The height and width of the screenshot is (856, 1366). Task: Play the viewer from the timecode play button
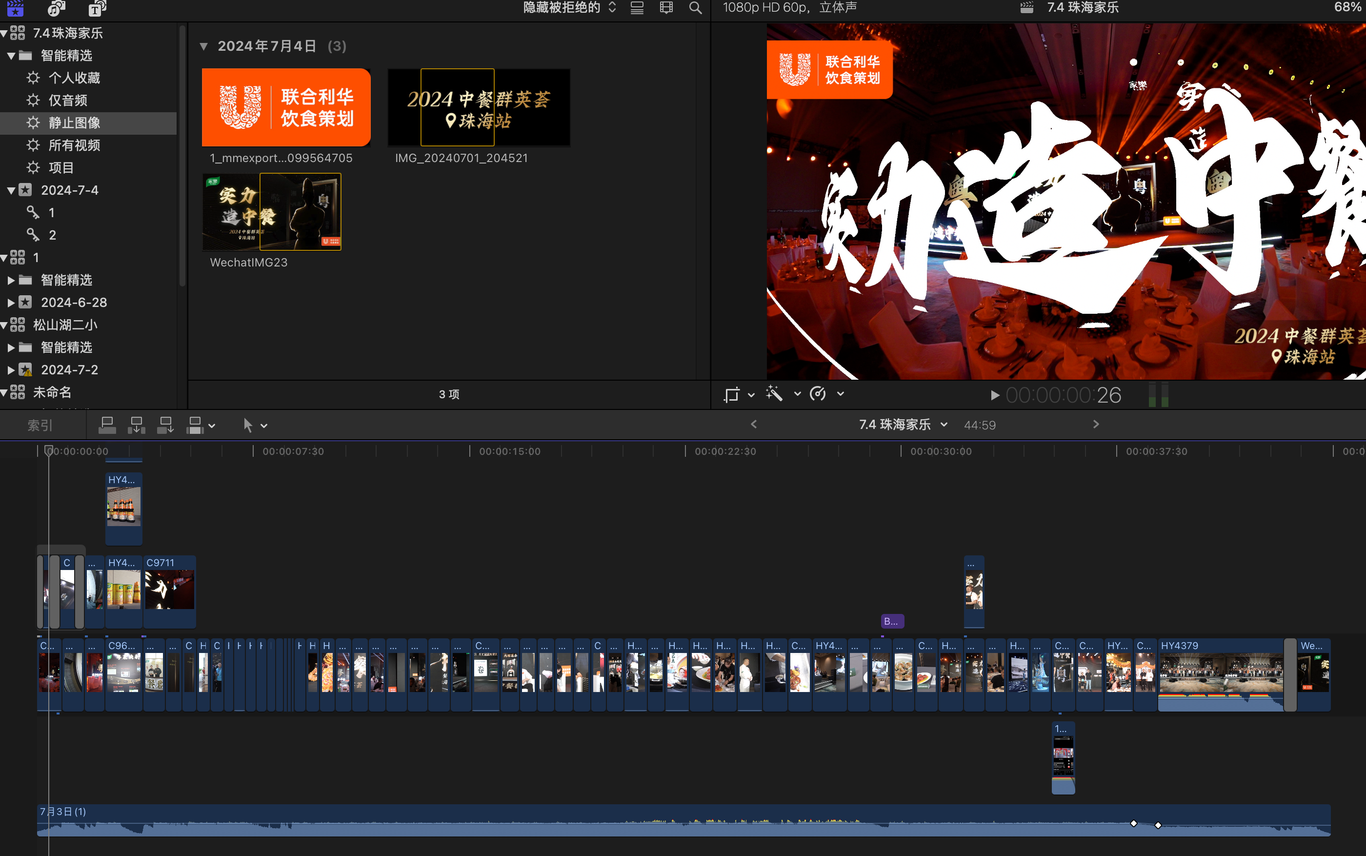click(x=994, y=396)
